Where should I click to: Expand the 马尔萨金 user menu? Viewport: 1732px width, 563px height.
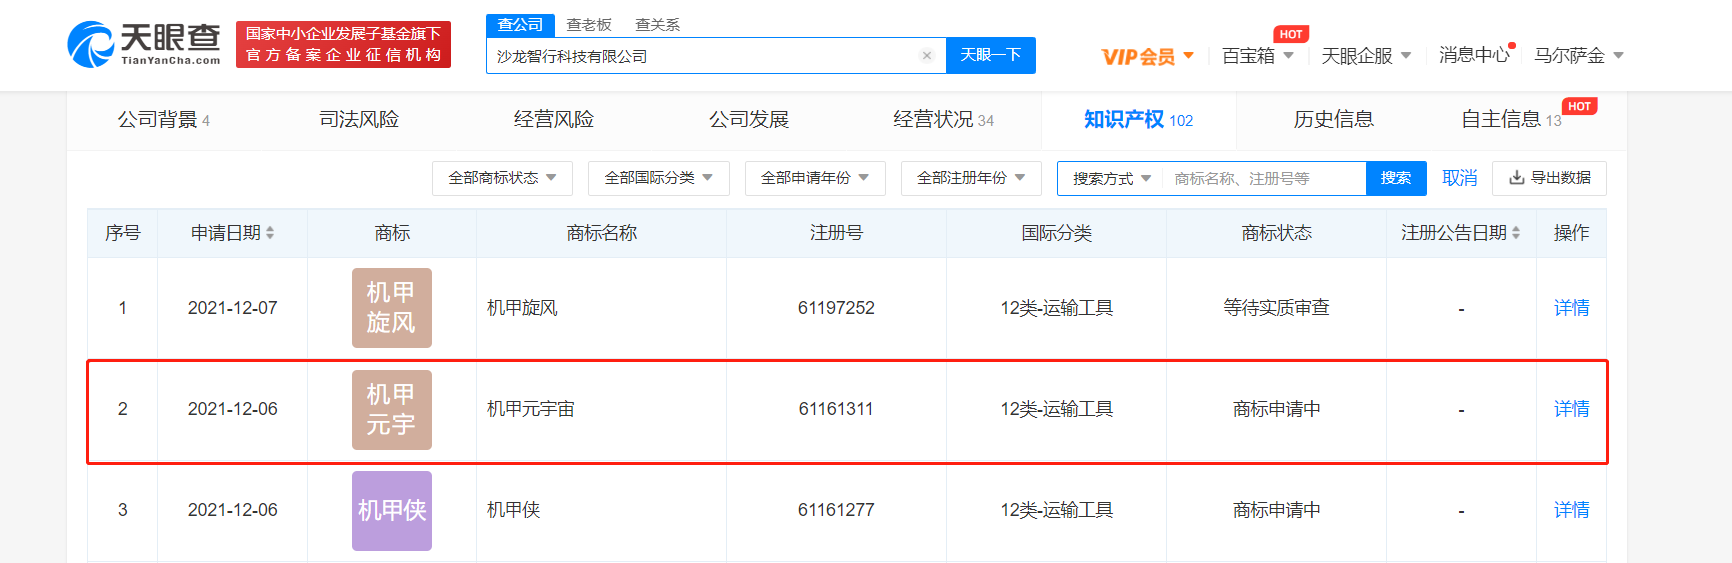[x=1579, y=56]
